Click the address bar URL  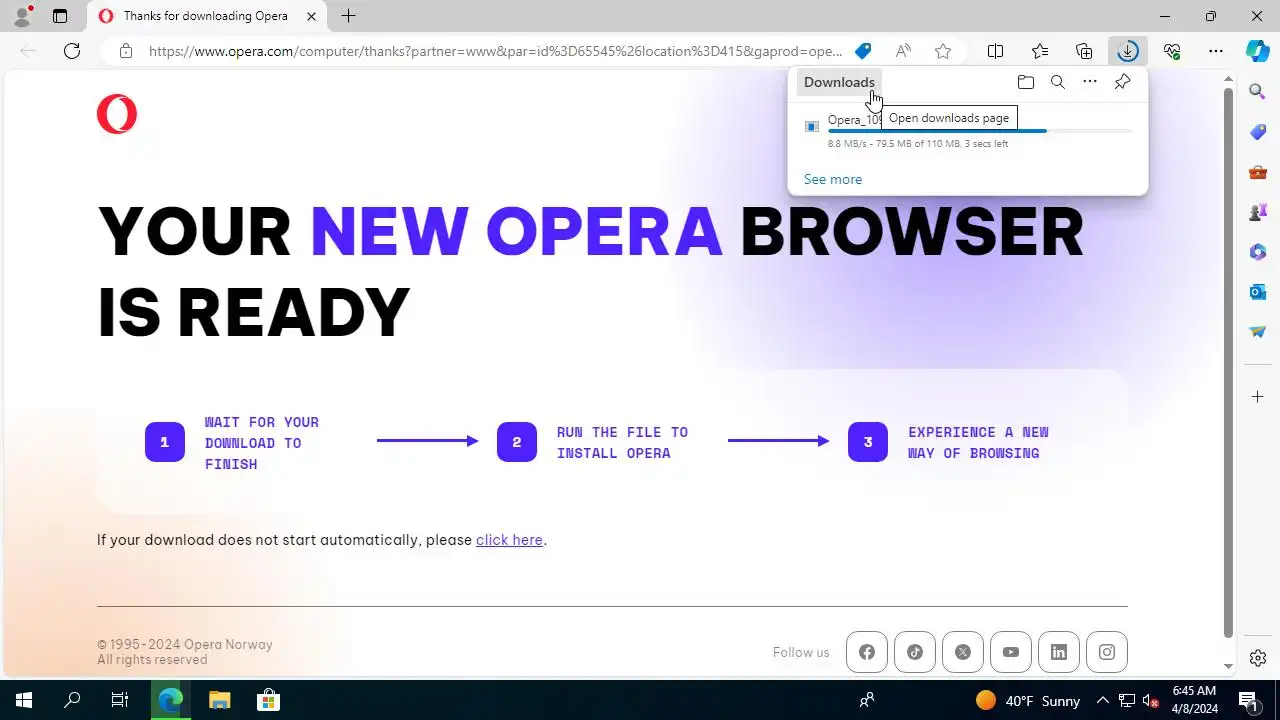(x=495, y=51)
